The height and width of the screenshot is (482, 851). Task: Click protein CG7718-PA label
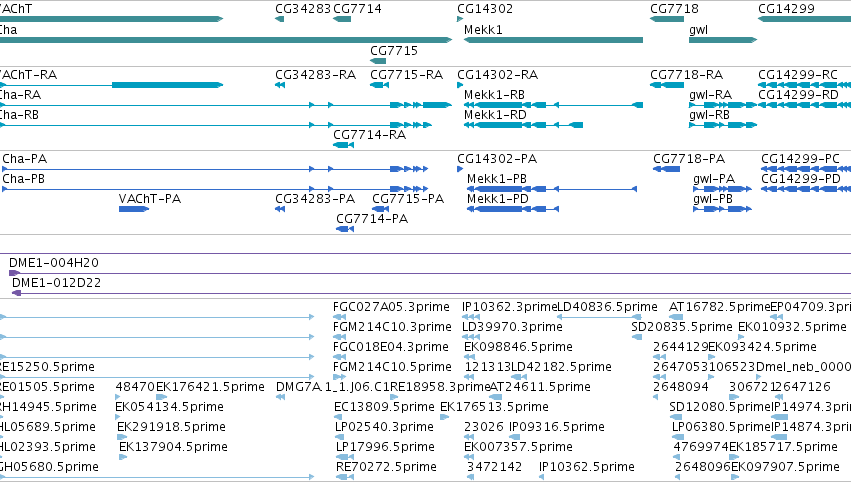coord(689,159)
